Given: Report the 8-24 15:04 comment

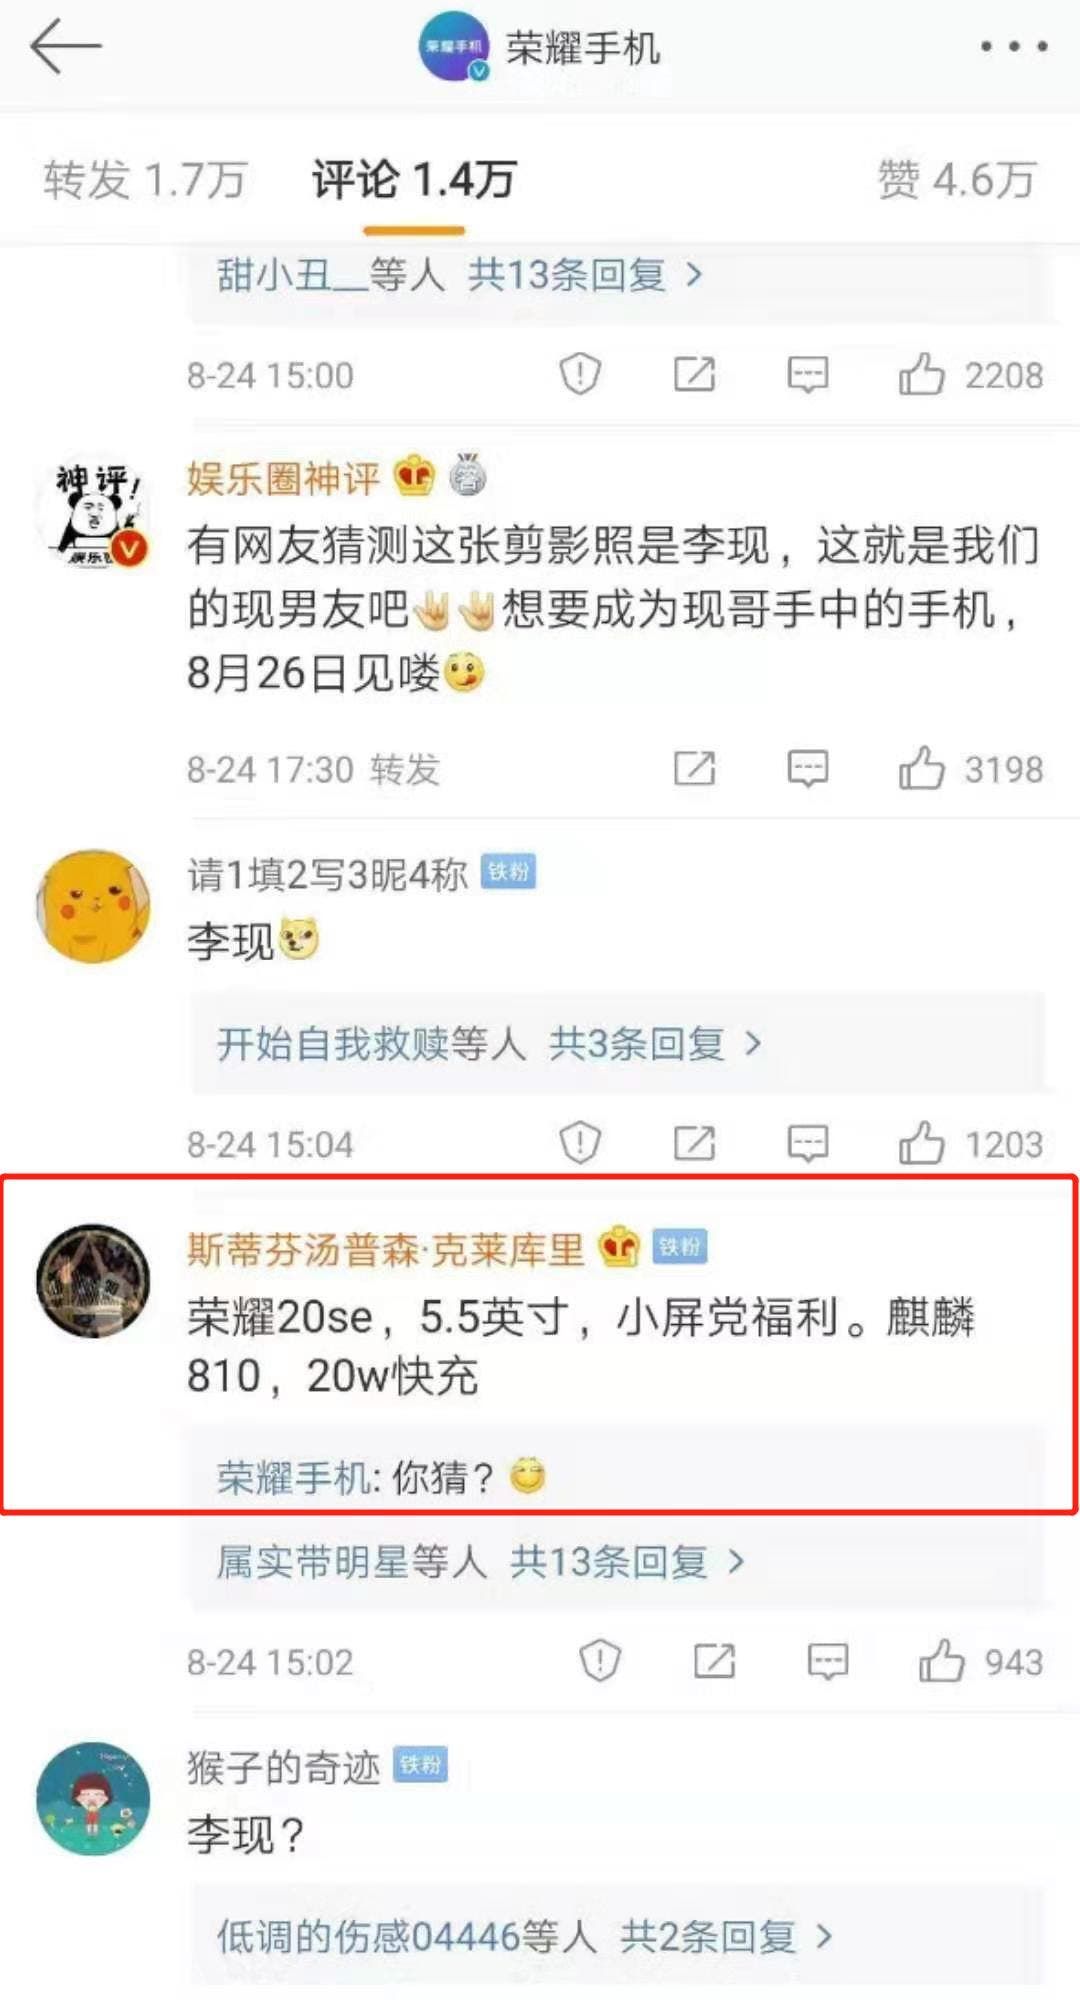Looking at the screenshot, I should pos(580,1143).
